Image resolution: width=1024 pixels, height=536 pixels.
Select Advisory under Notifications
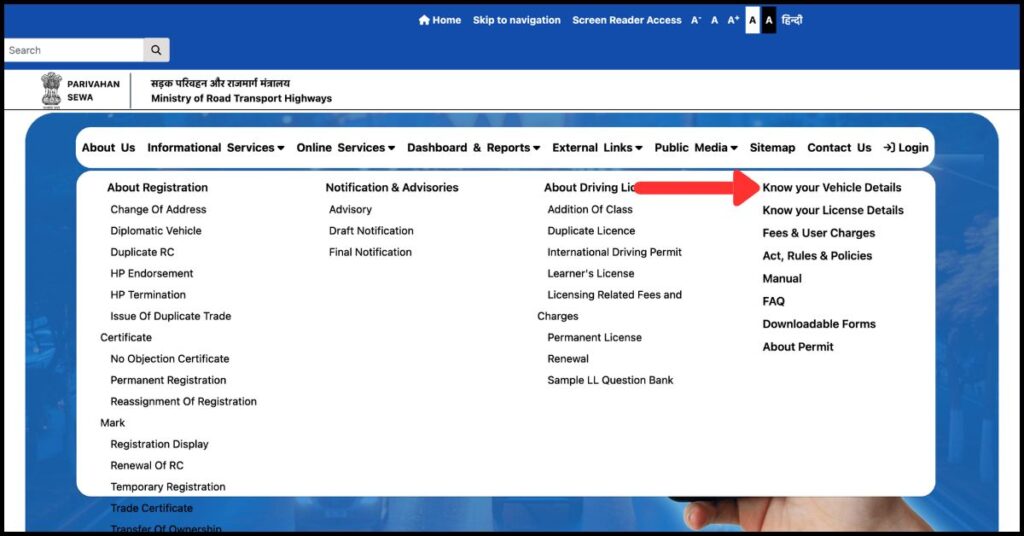click(351, 210)
